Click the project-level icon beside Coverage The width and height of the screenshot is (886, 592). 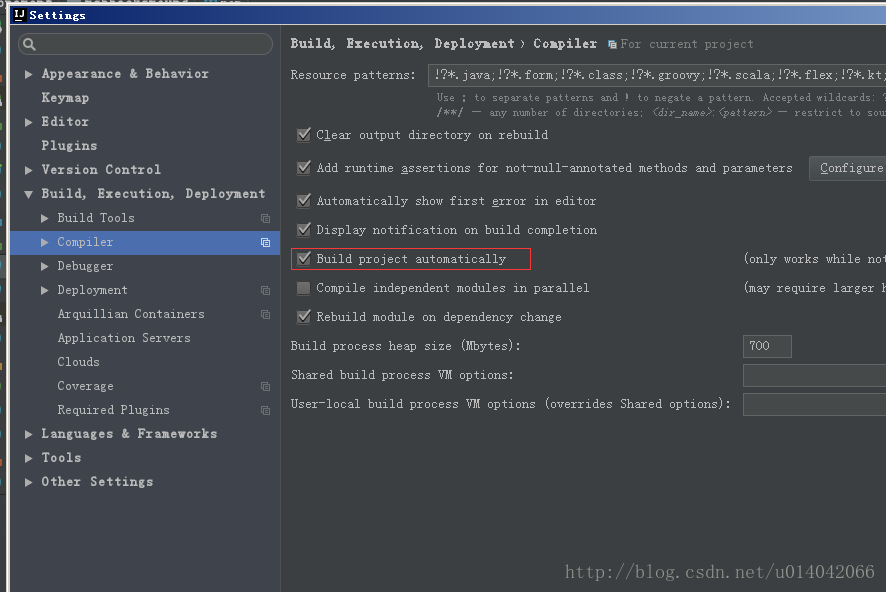point(265,386)
